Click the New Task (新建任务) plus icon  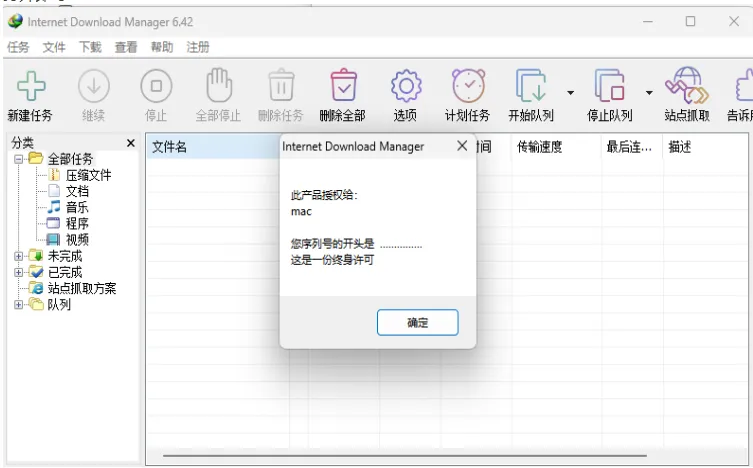tap(31, 86)
